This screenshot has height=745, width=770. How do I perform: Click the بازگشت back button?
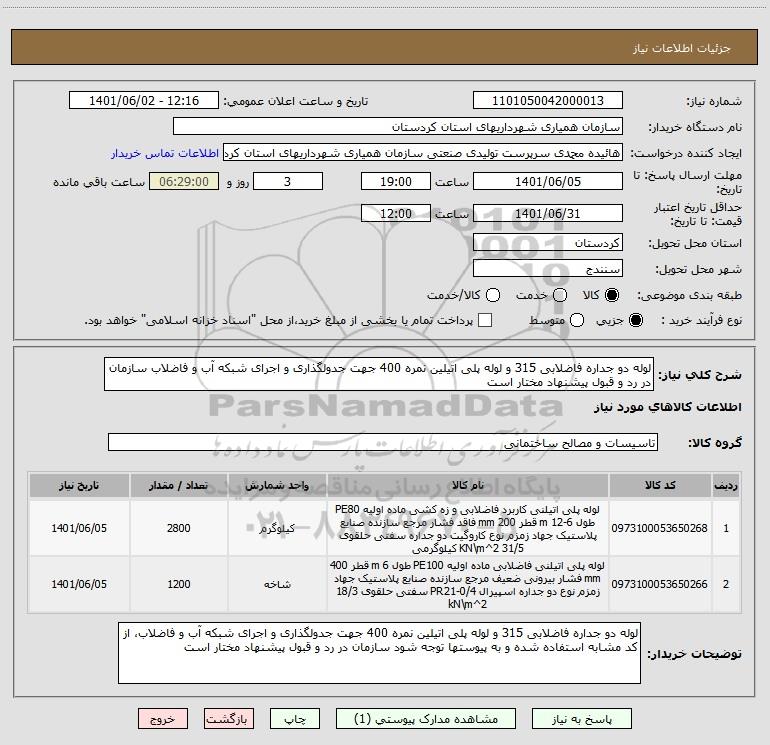(229, 719)
